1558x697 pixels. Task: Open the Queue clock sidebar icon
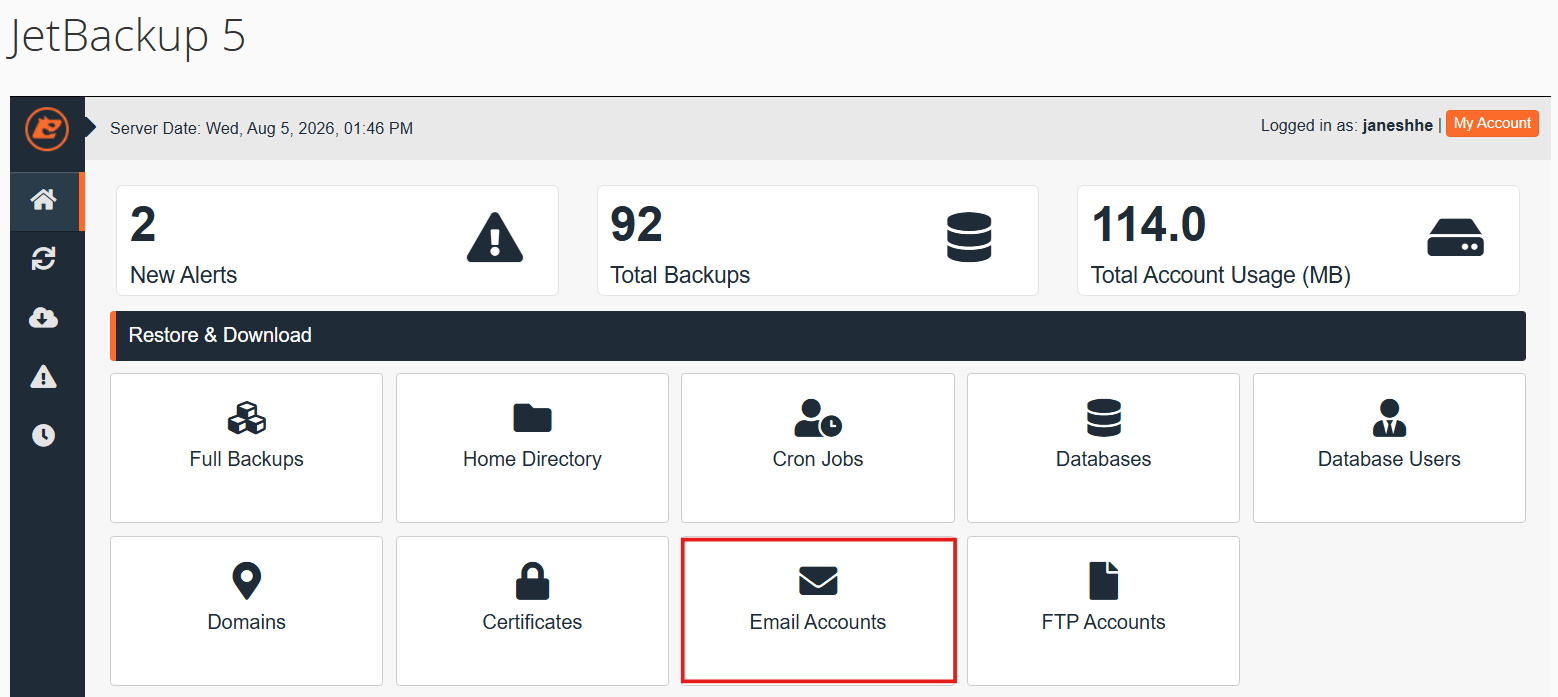tap(43, 435)
